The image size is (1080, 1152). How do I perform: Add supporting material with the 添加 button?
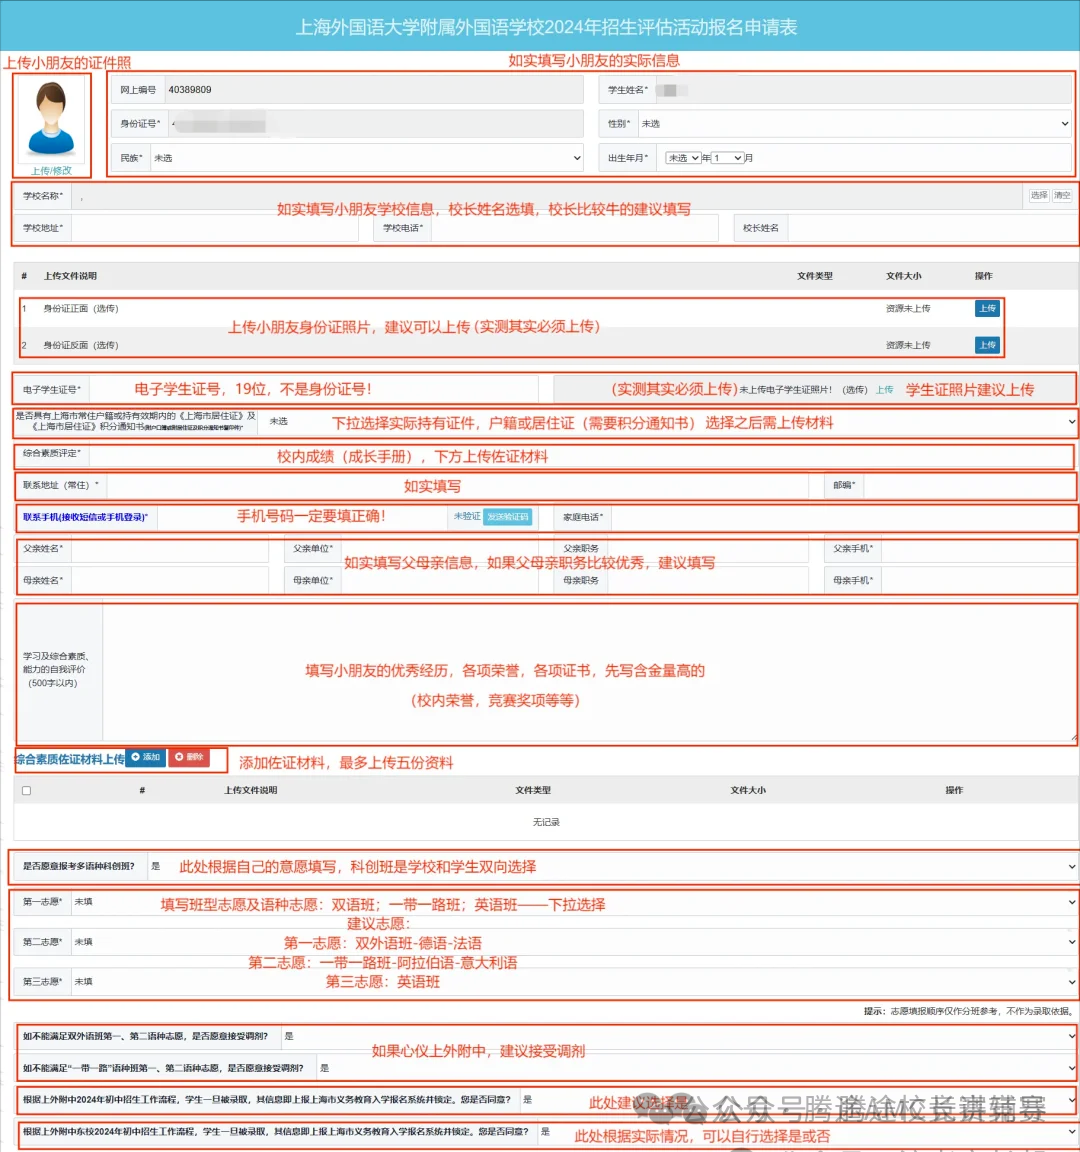146,758
